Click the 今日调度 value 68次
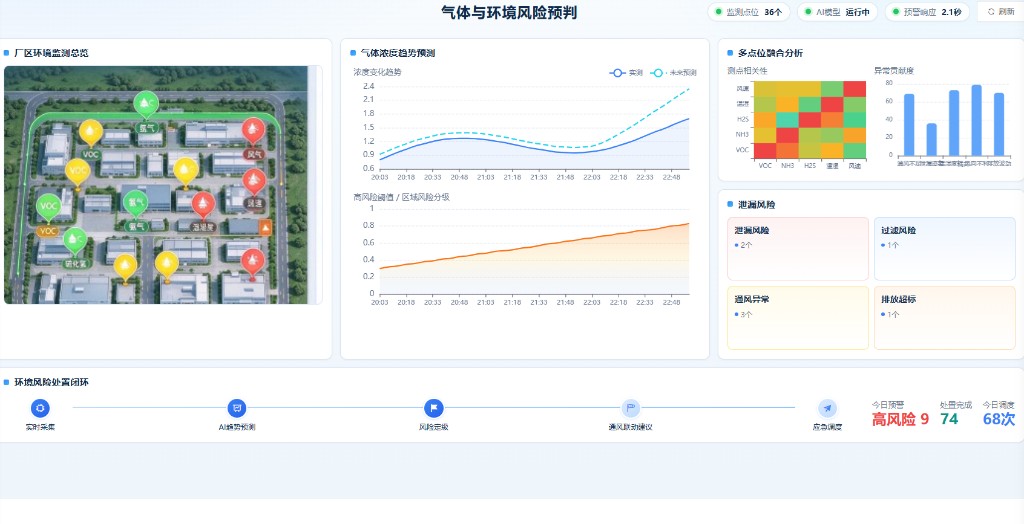This screenshot has width=1024, height=524. tap(999, 419)
